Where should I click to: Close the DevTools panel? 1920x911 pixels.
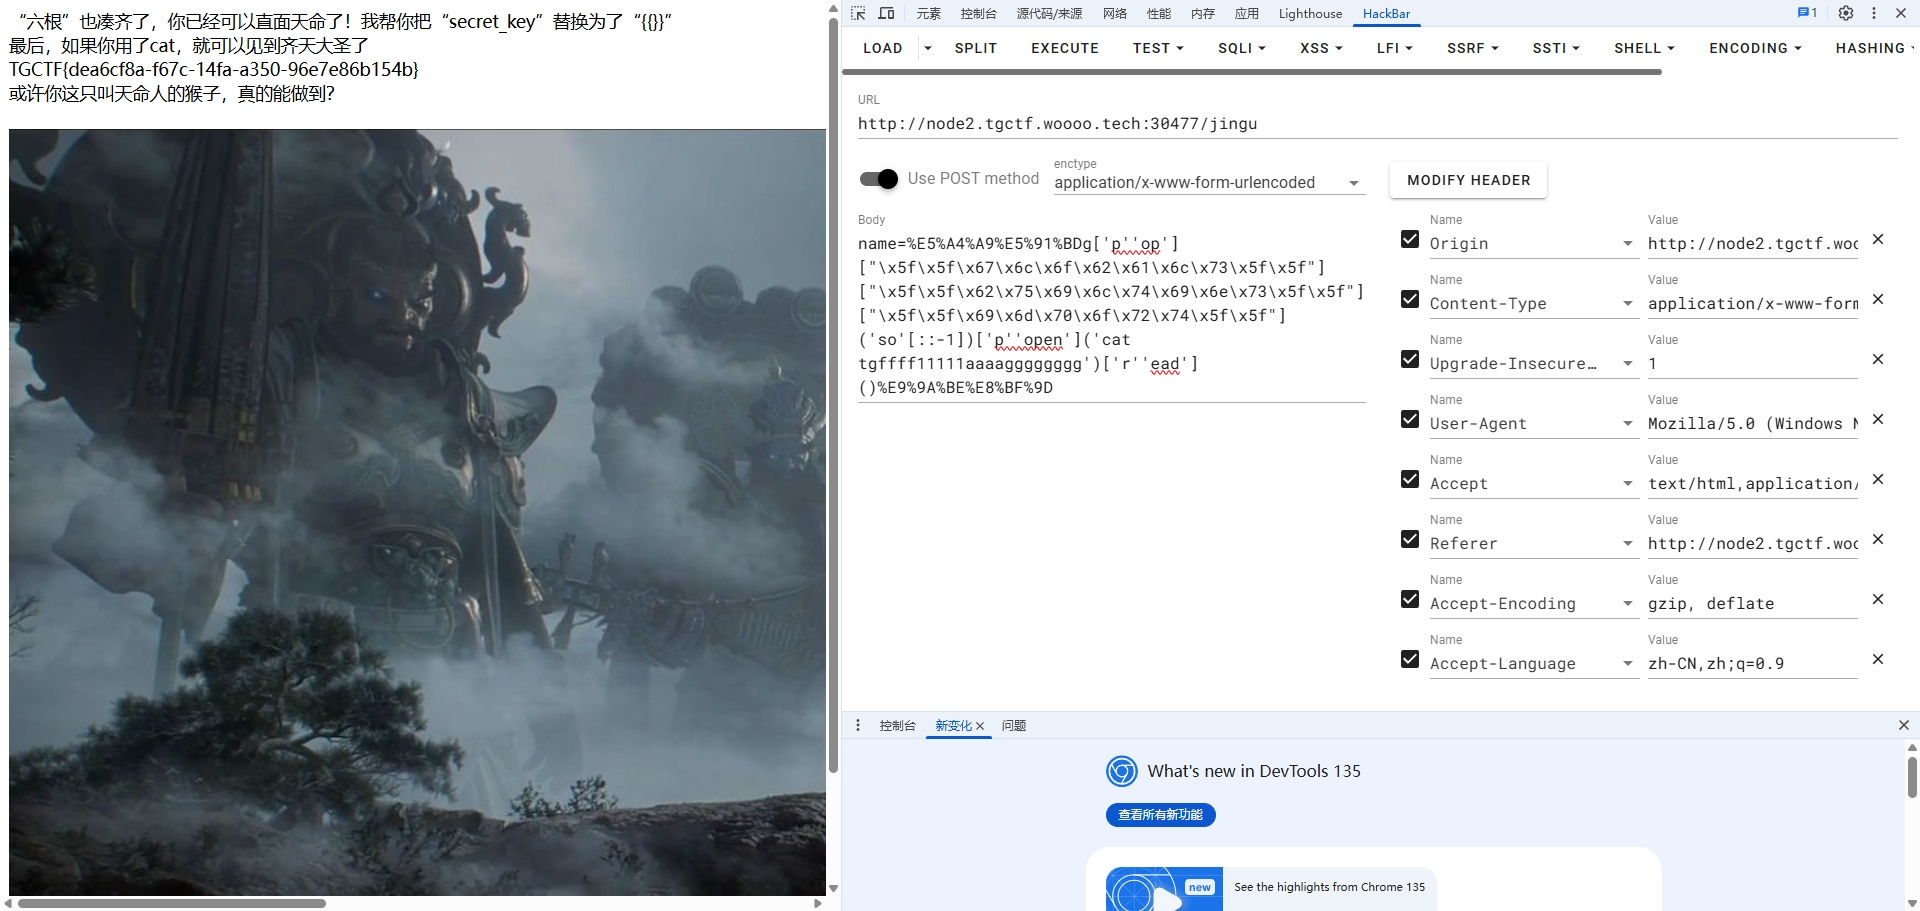point(1901,13)
